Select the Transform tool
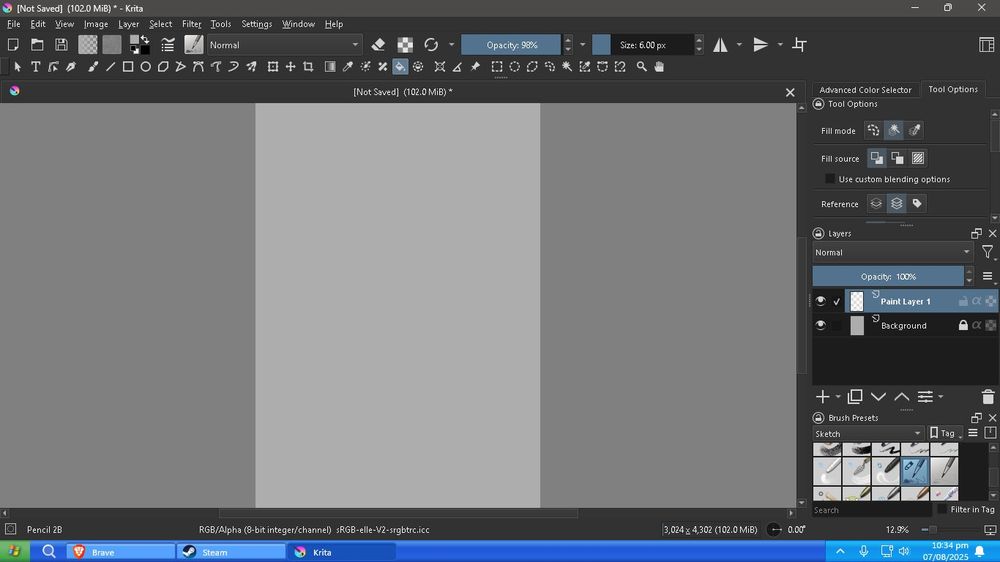Image resolution: width=1000 pixels, height=562 pixels. click(x=273, y=66)
